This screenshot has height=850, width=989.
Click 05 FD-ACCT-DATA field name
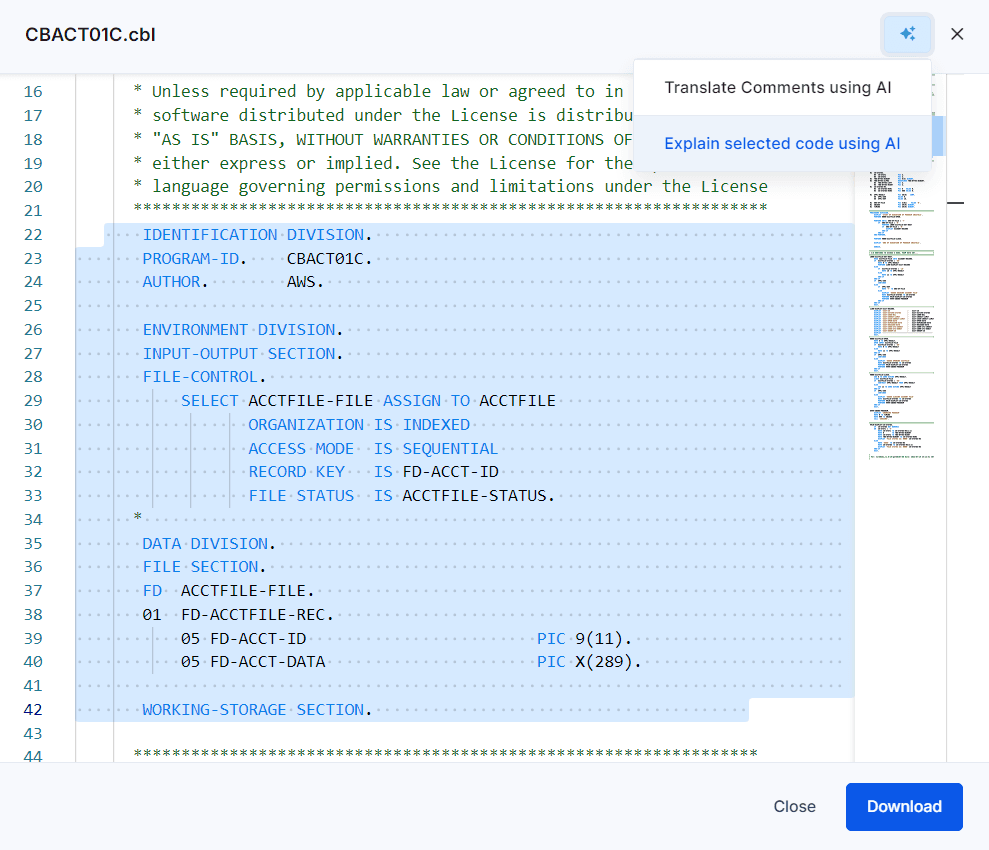253,662
